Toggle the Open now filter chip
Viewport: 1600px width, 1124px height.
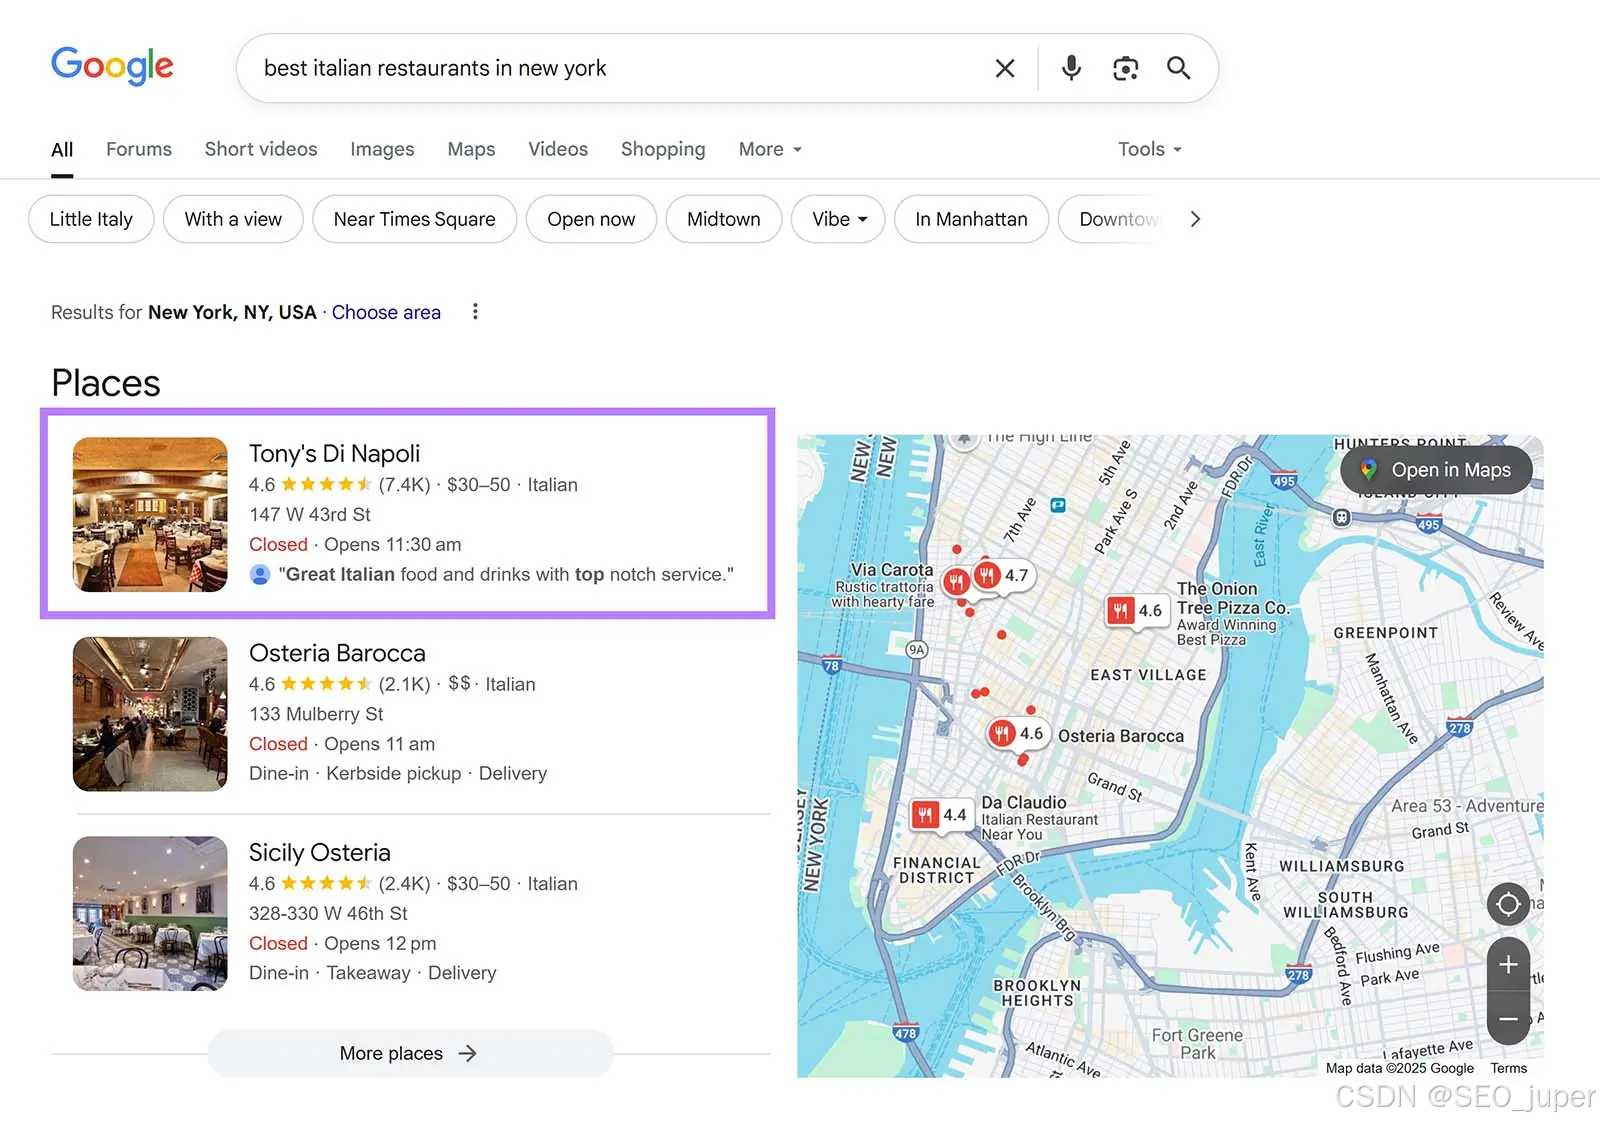[x=591, y=219]
